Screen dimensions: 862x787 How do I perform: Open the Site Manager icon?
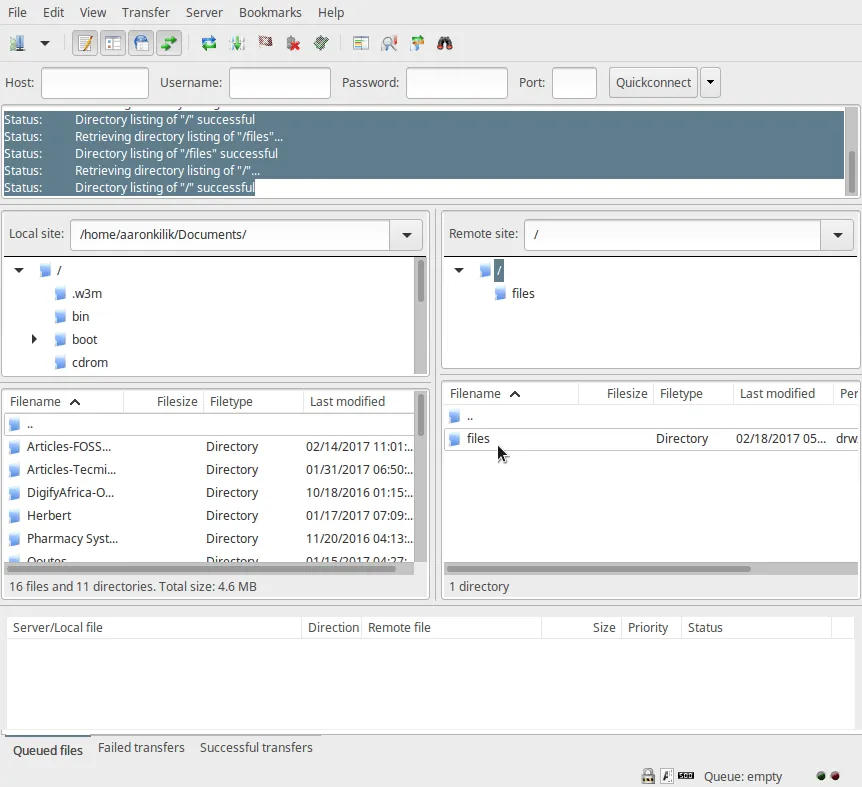click(x=17, y=43)
